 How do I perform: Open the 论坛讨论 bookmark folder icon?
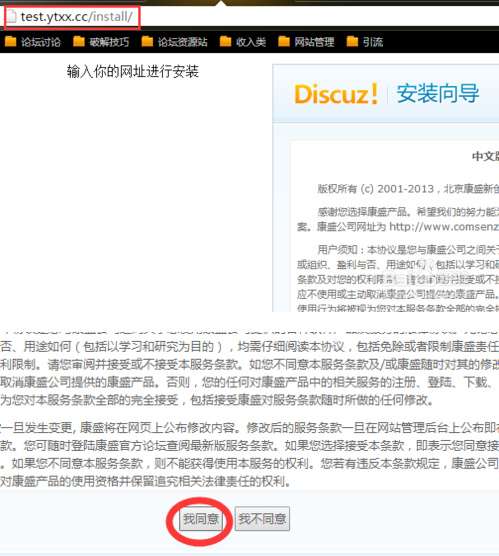pyautogui.click(x=10, y=42)
